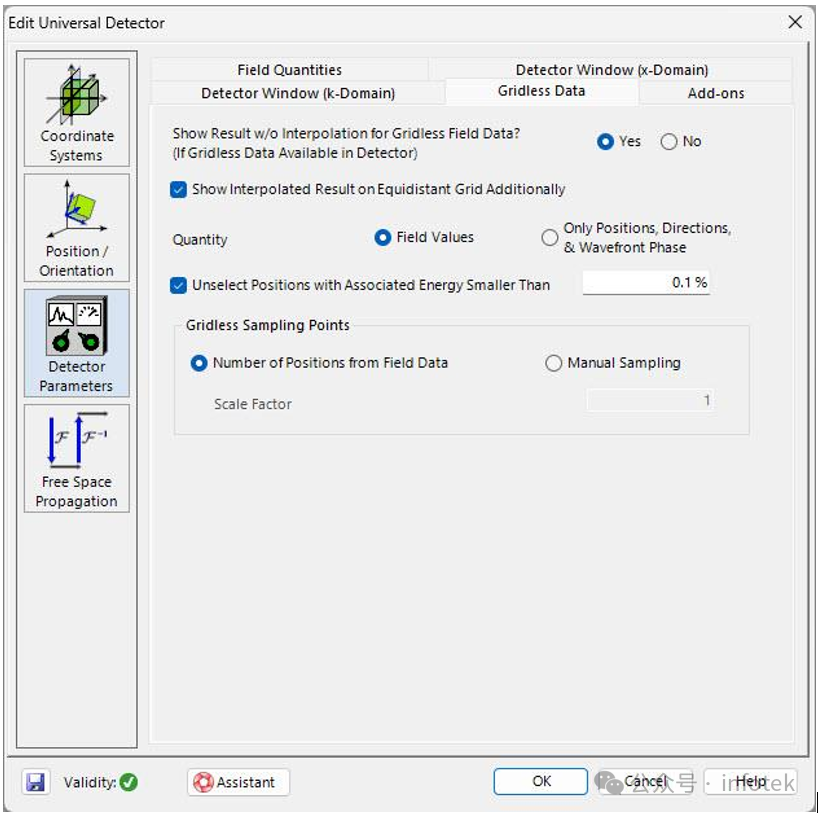This screenshot has height=816, width=821.
Task: Click the Detector Parameters icon
Action: [75, 335]
